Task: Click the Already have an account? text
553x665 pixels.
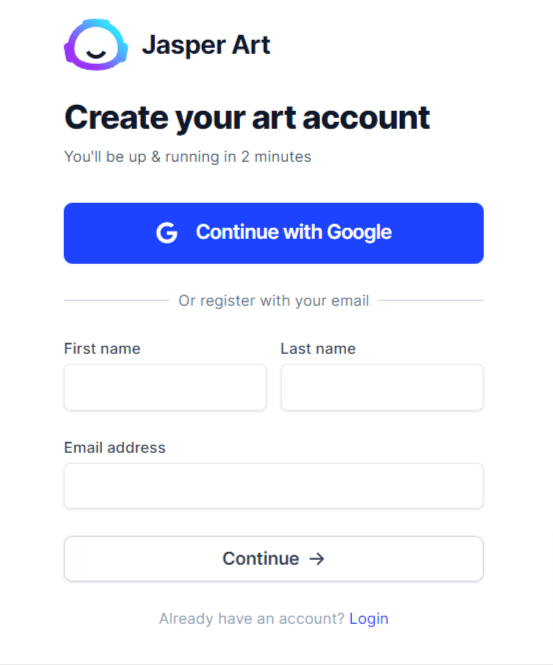Action: point(252,619)
